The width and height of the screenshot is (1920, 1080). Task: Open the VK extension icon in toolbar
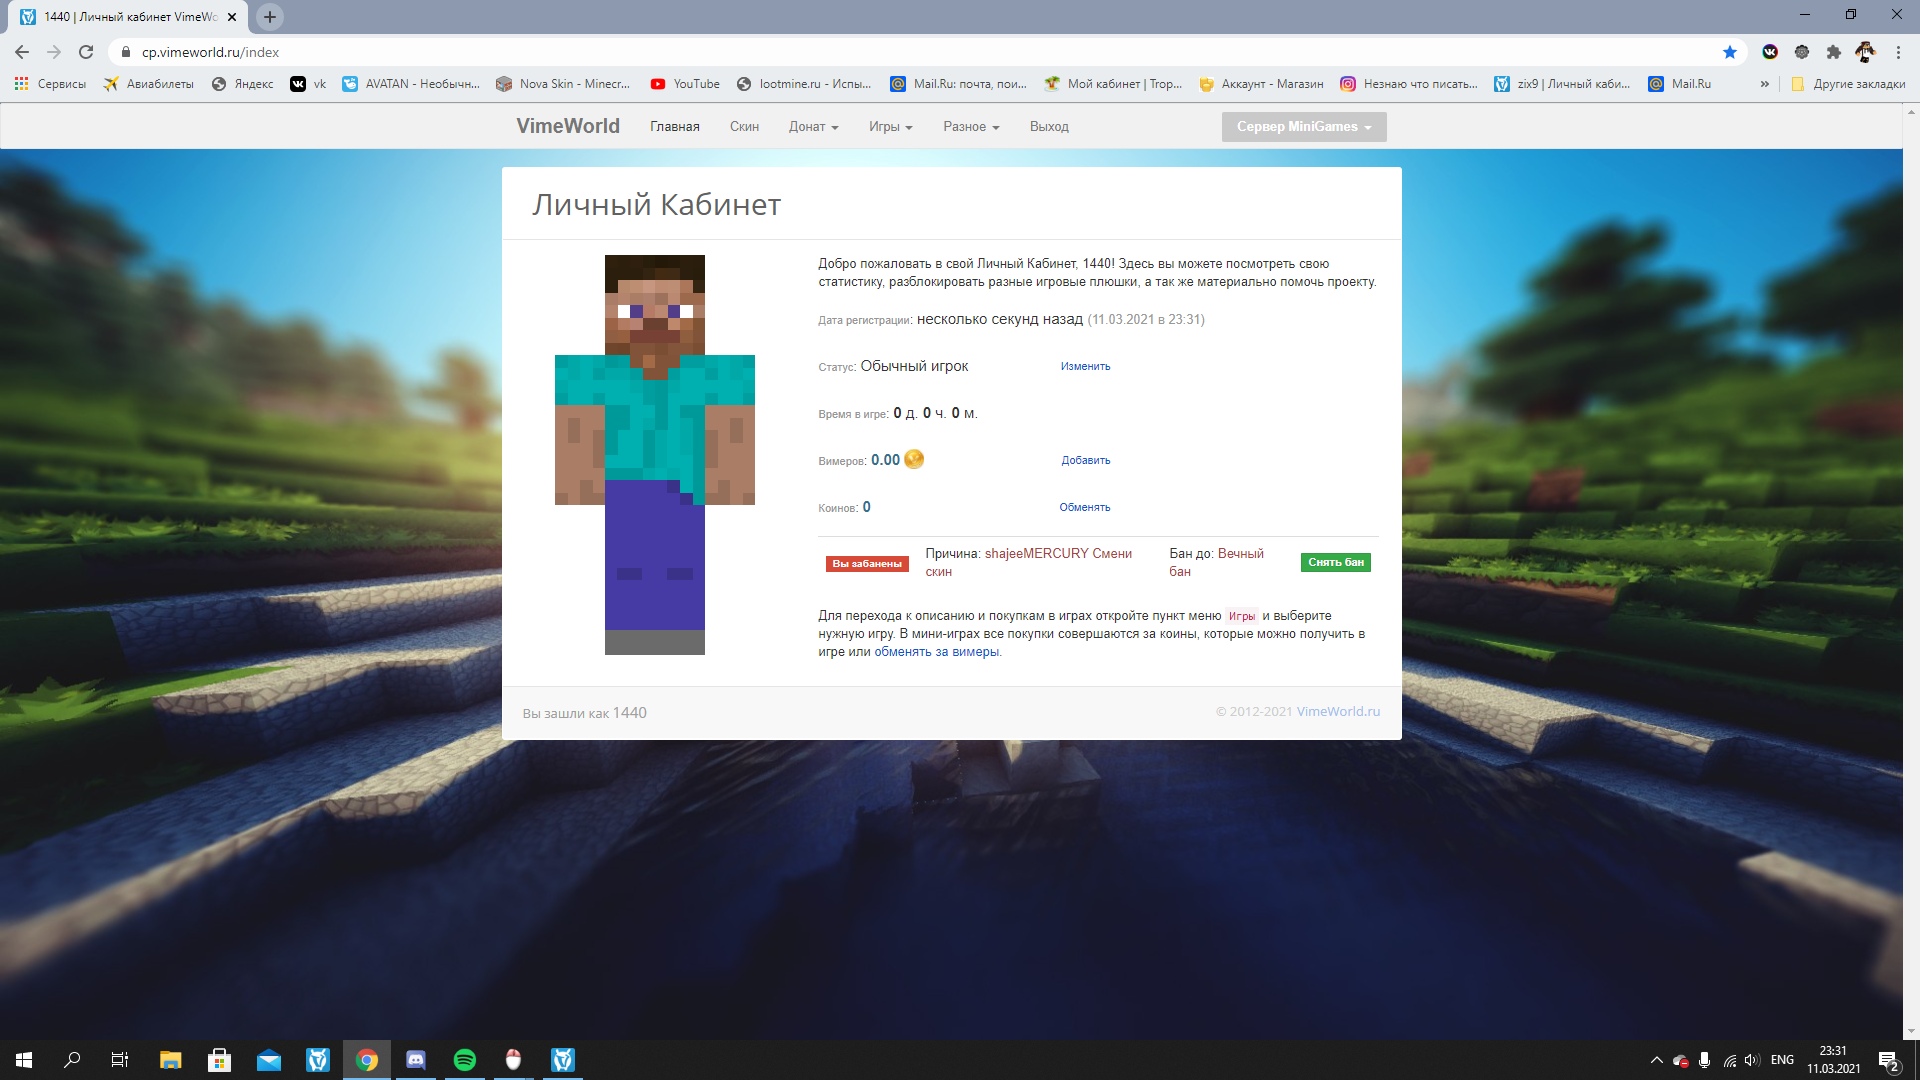1770,52
